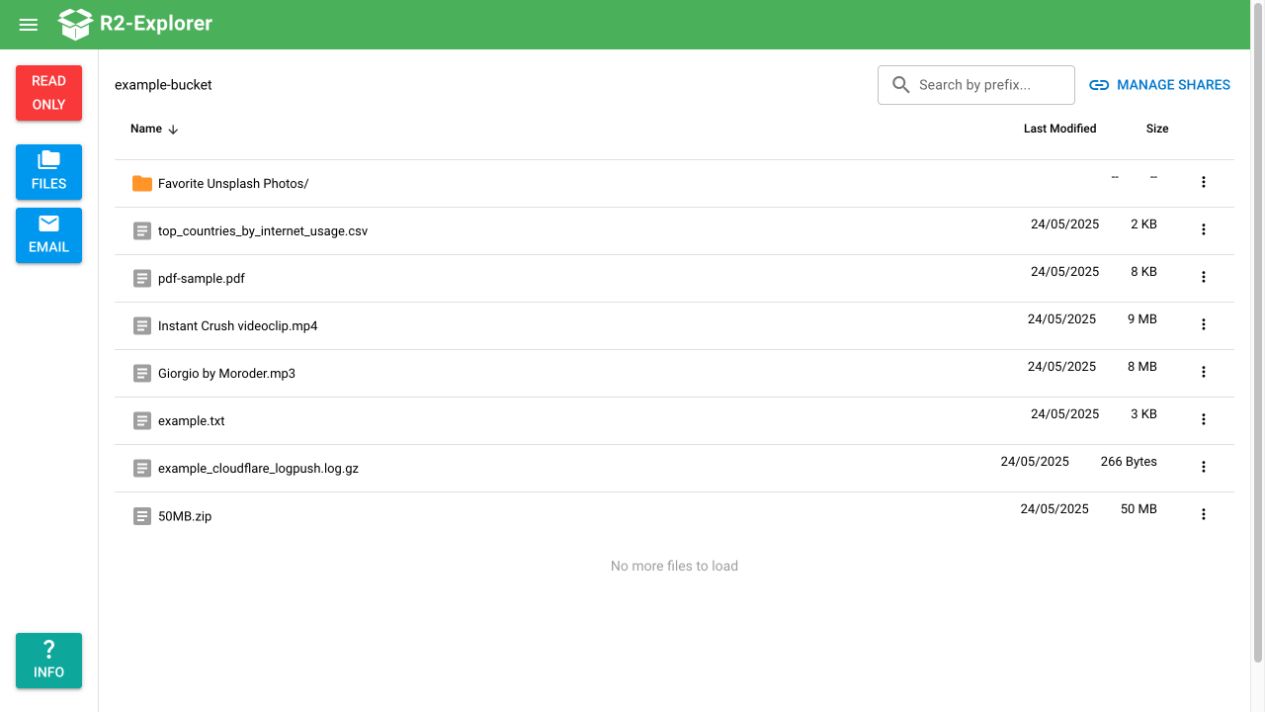Focus the Search by prefix field
Viewport: 1265px width, 712px height.
coord(976,85)
